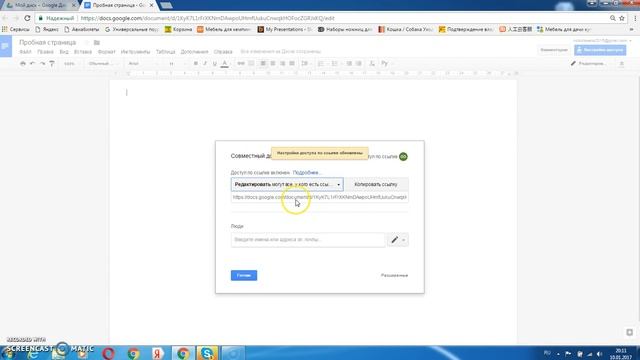640x360 pixels.
Task: Open the zoom level dropdown
Action: [x=71, y=64]
